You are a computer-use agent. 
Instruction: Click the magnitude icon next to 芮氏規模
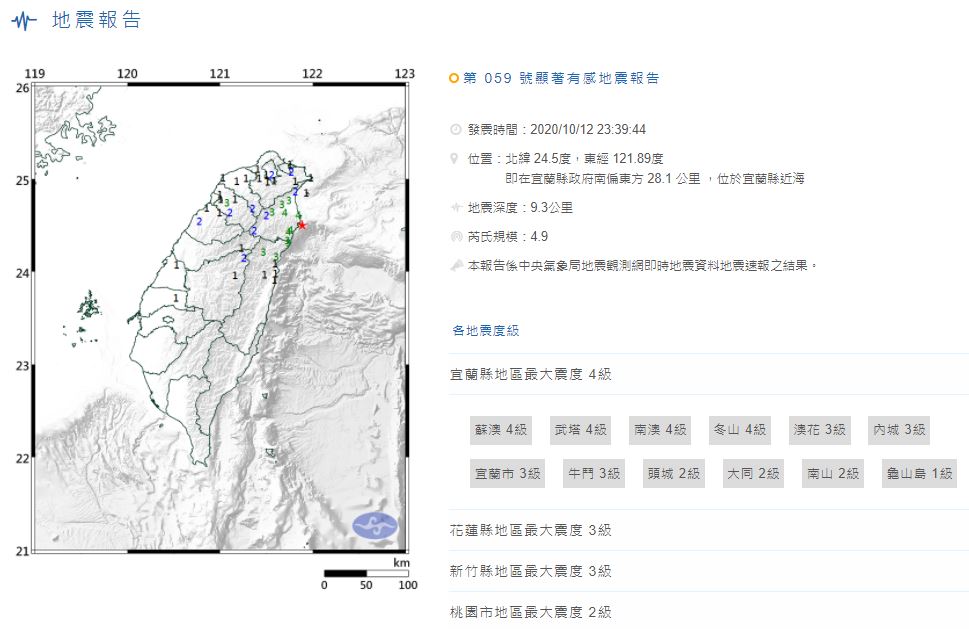(x=456, y=237)
